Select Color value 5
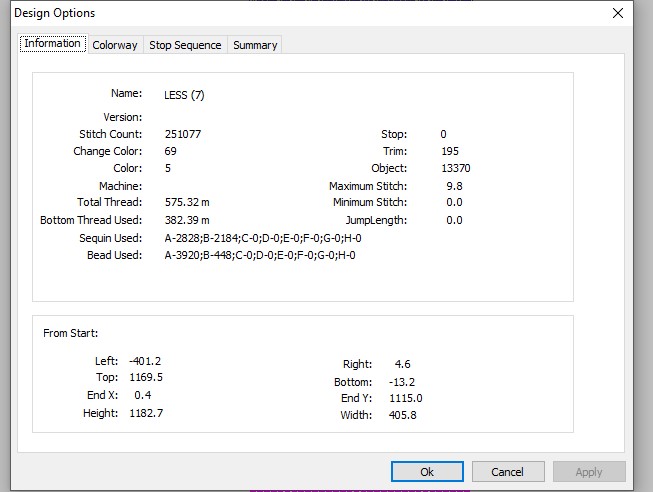Viewport: 653px width, 492px height. pyautogui.click(x=168, y=168)
